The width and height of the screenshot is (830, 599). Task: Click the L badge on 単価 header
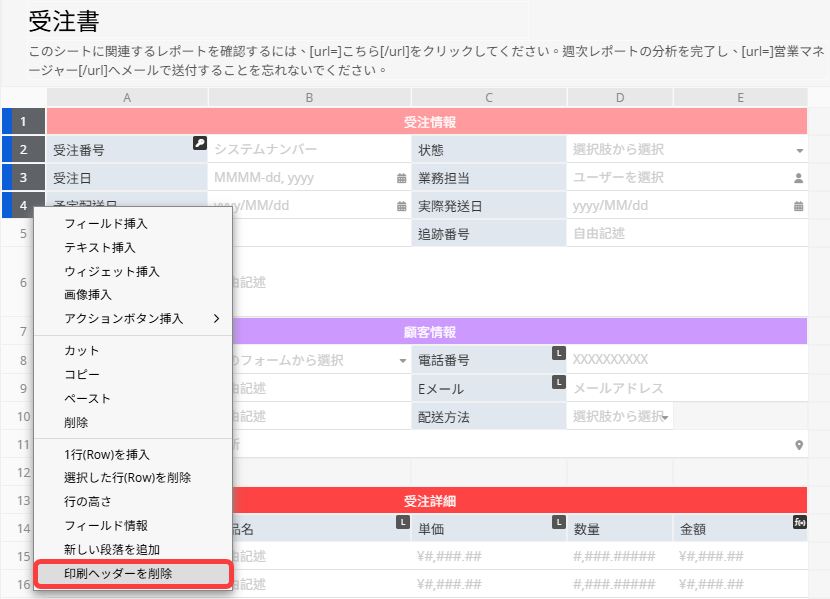[558, 522]
